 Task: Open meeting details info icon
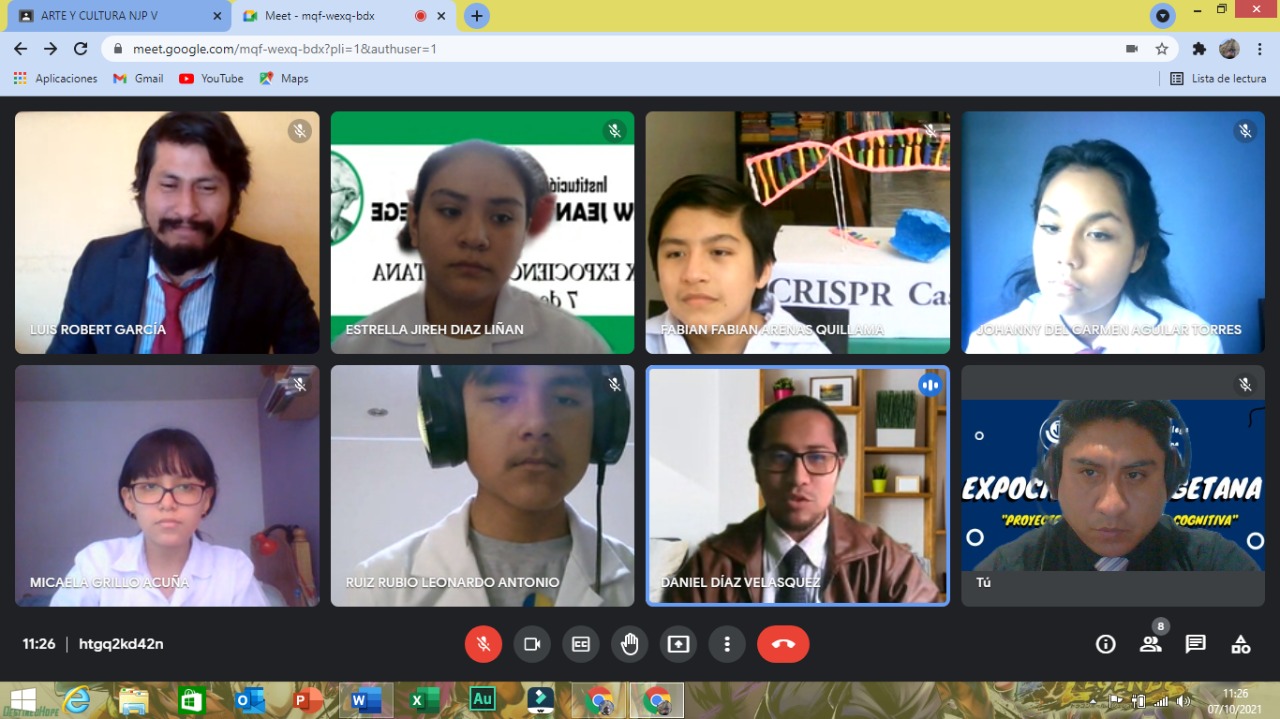pyautogui.click(x=1105, y=644)
